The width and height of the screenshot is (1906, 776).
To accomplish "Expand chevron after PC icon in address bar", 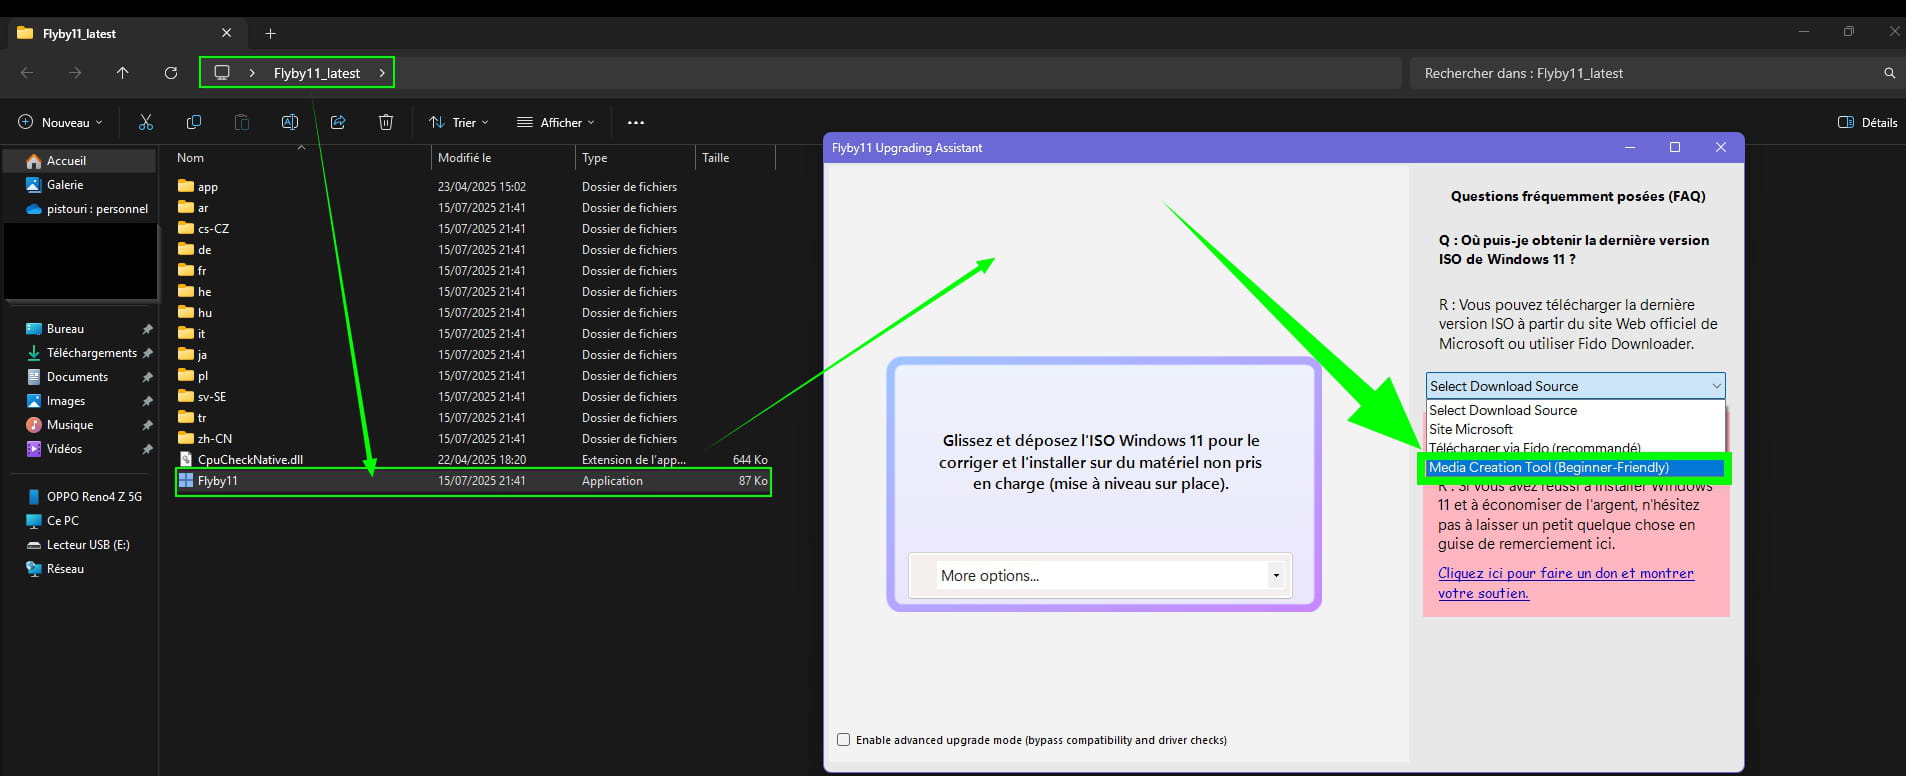I will (252, 73).
